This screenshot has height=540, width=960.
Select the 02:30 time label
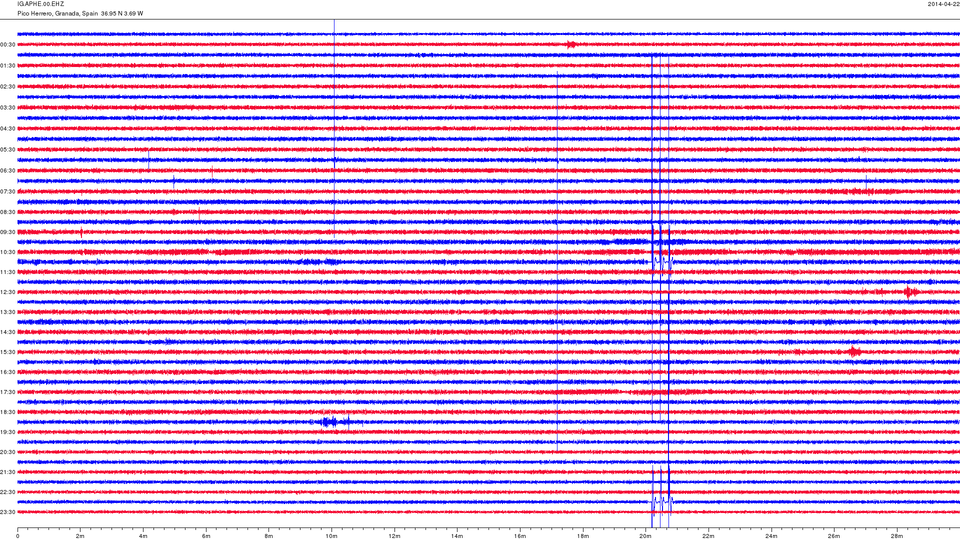click(8, 87)
